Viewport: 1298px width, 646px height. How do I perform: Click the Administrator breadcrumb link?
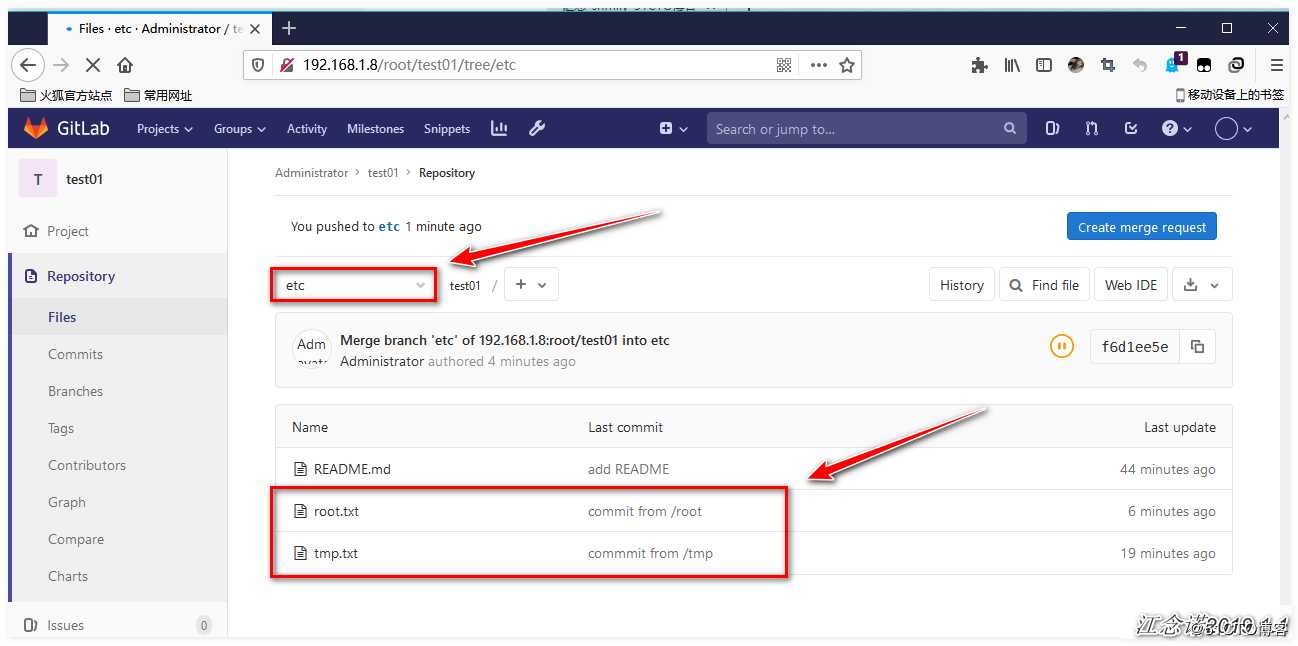[x=311, y=173]
